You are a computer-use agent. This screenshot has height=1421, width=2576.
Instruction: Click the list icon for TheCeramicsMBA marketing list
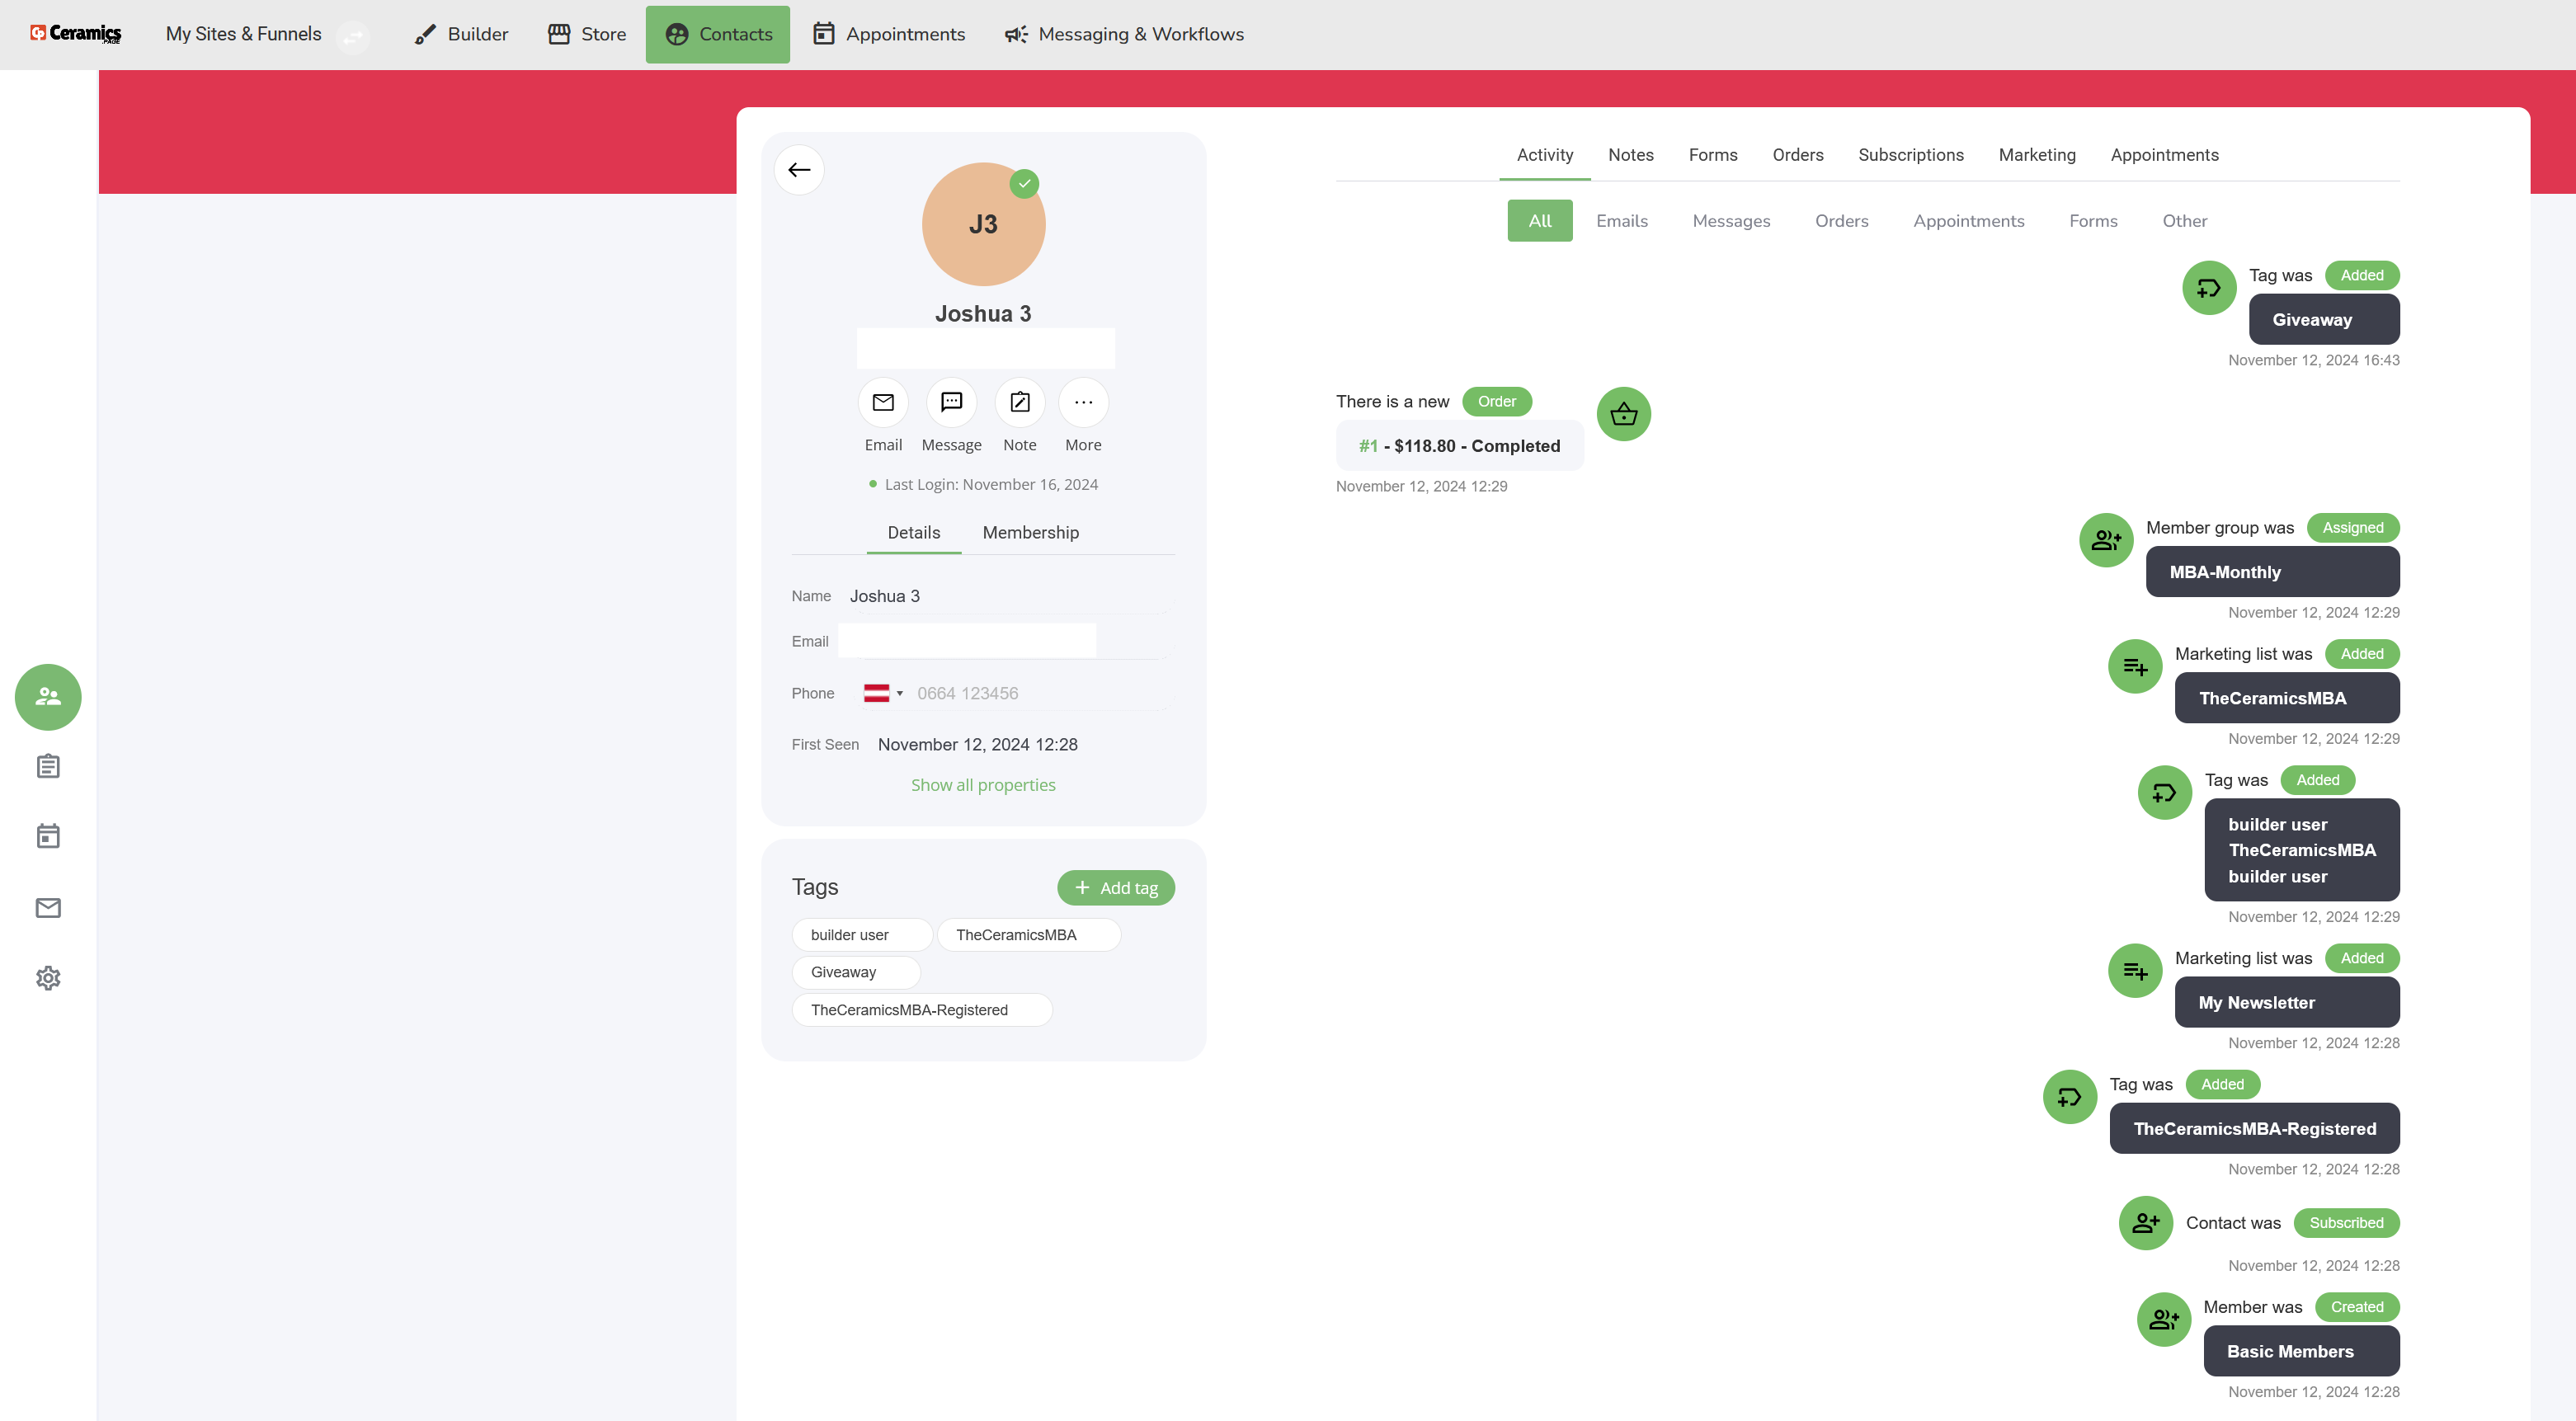point(2135,667)
